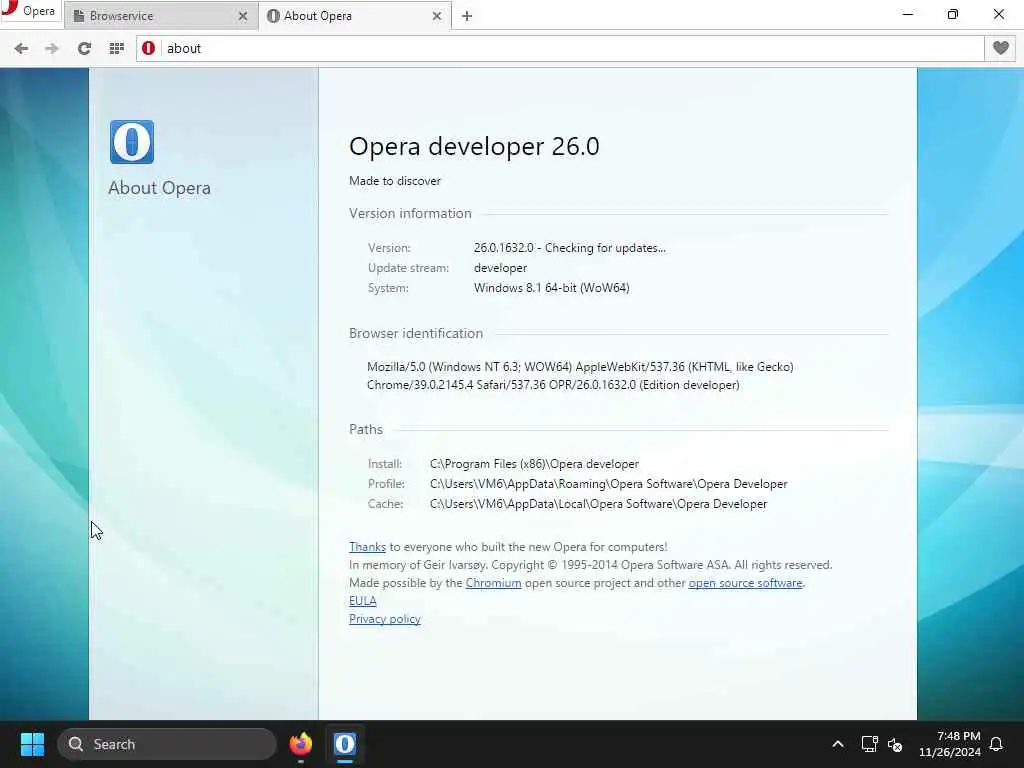The width and height of the screenshot is (1024, 768).
Task: Click the red Opera badge in address bar
Action: click(x=148, y=48)
